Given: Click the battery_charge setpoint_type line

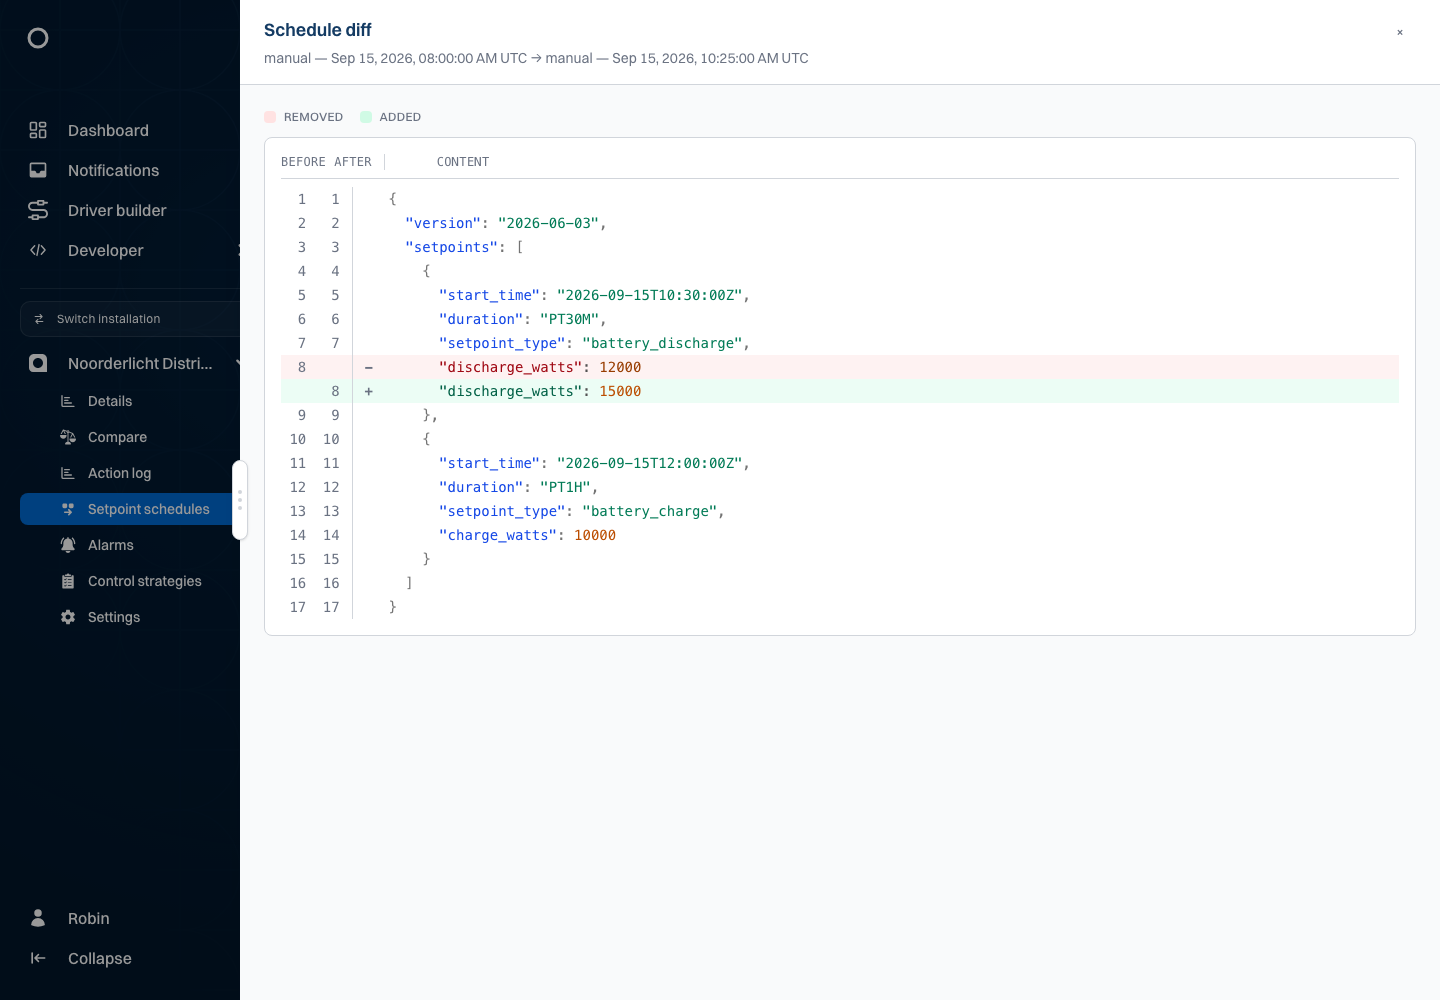Looking at the screenshot, I should pyautogui.click(x=840, y=511).
